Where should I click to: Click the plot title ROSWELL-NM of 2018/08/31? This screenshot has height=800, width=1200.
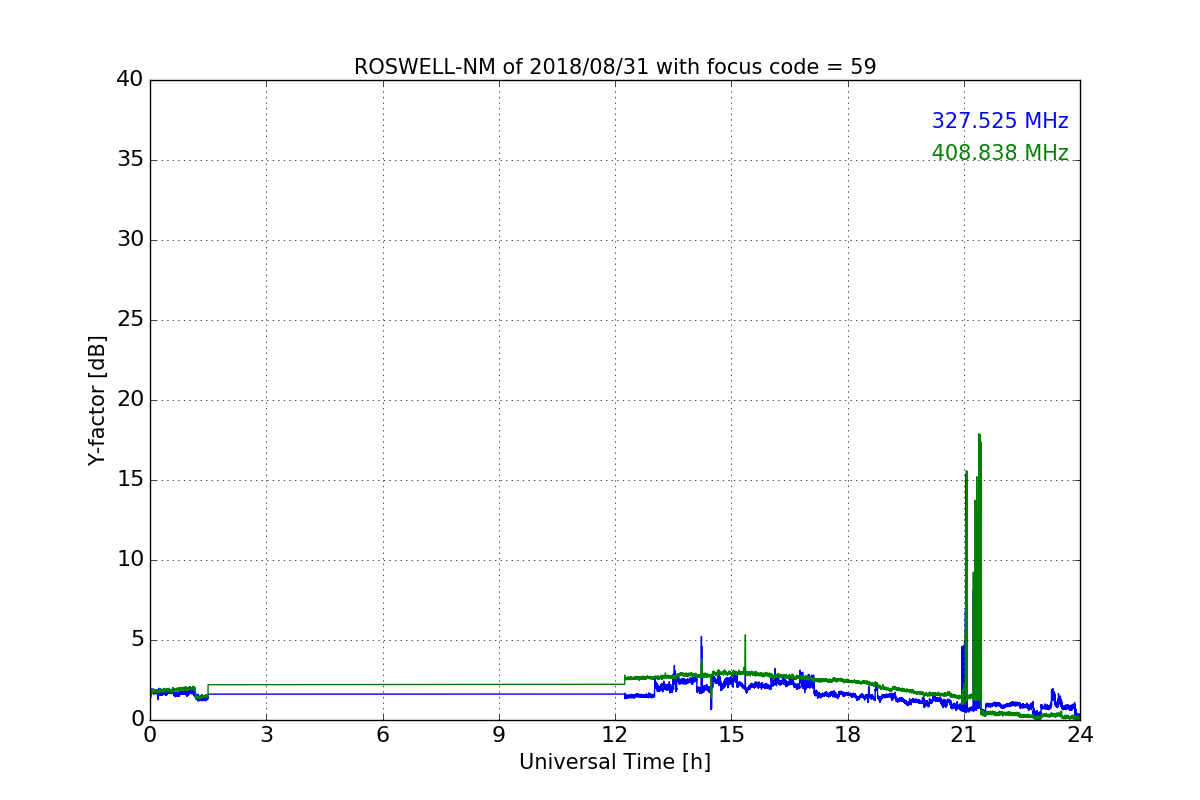pos(615,67)
